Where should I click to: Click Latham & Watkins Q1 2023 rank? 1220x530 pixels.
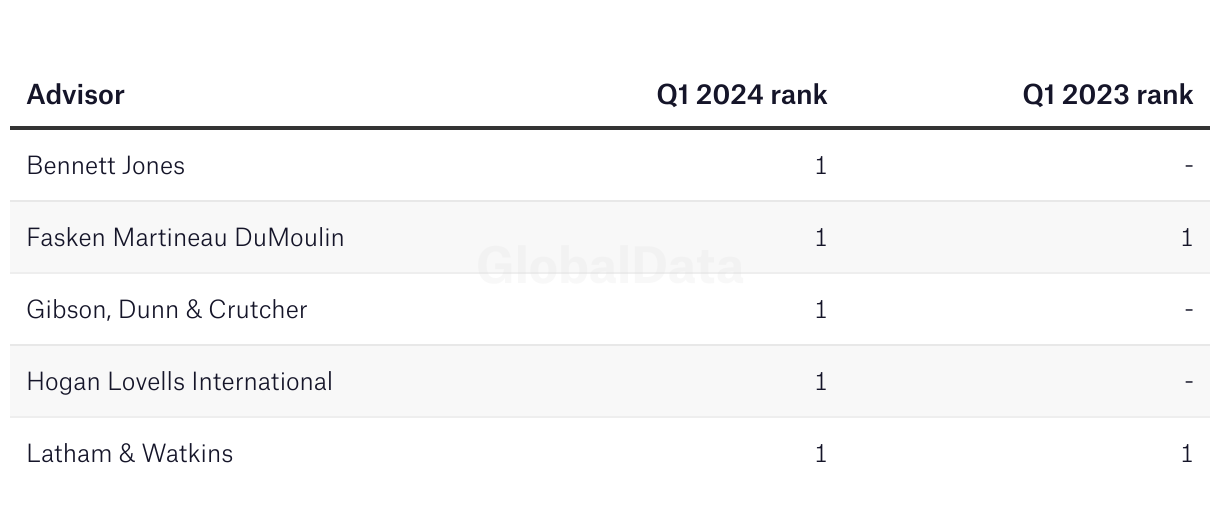(x=1187, y=453)
